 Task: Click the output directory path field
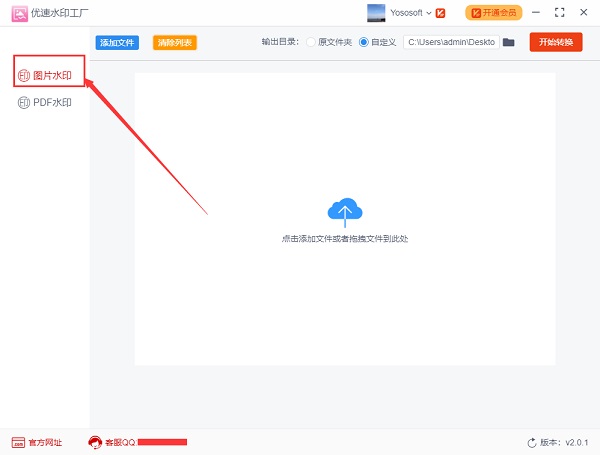pyautogui.click(x=450, y=43)
